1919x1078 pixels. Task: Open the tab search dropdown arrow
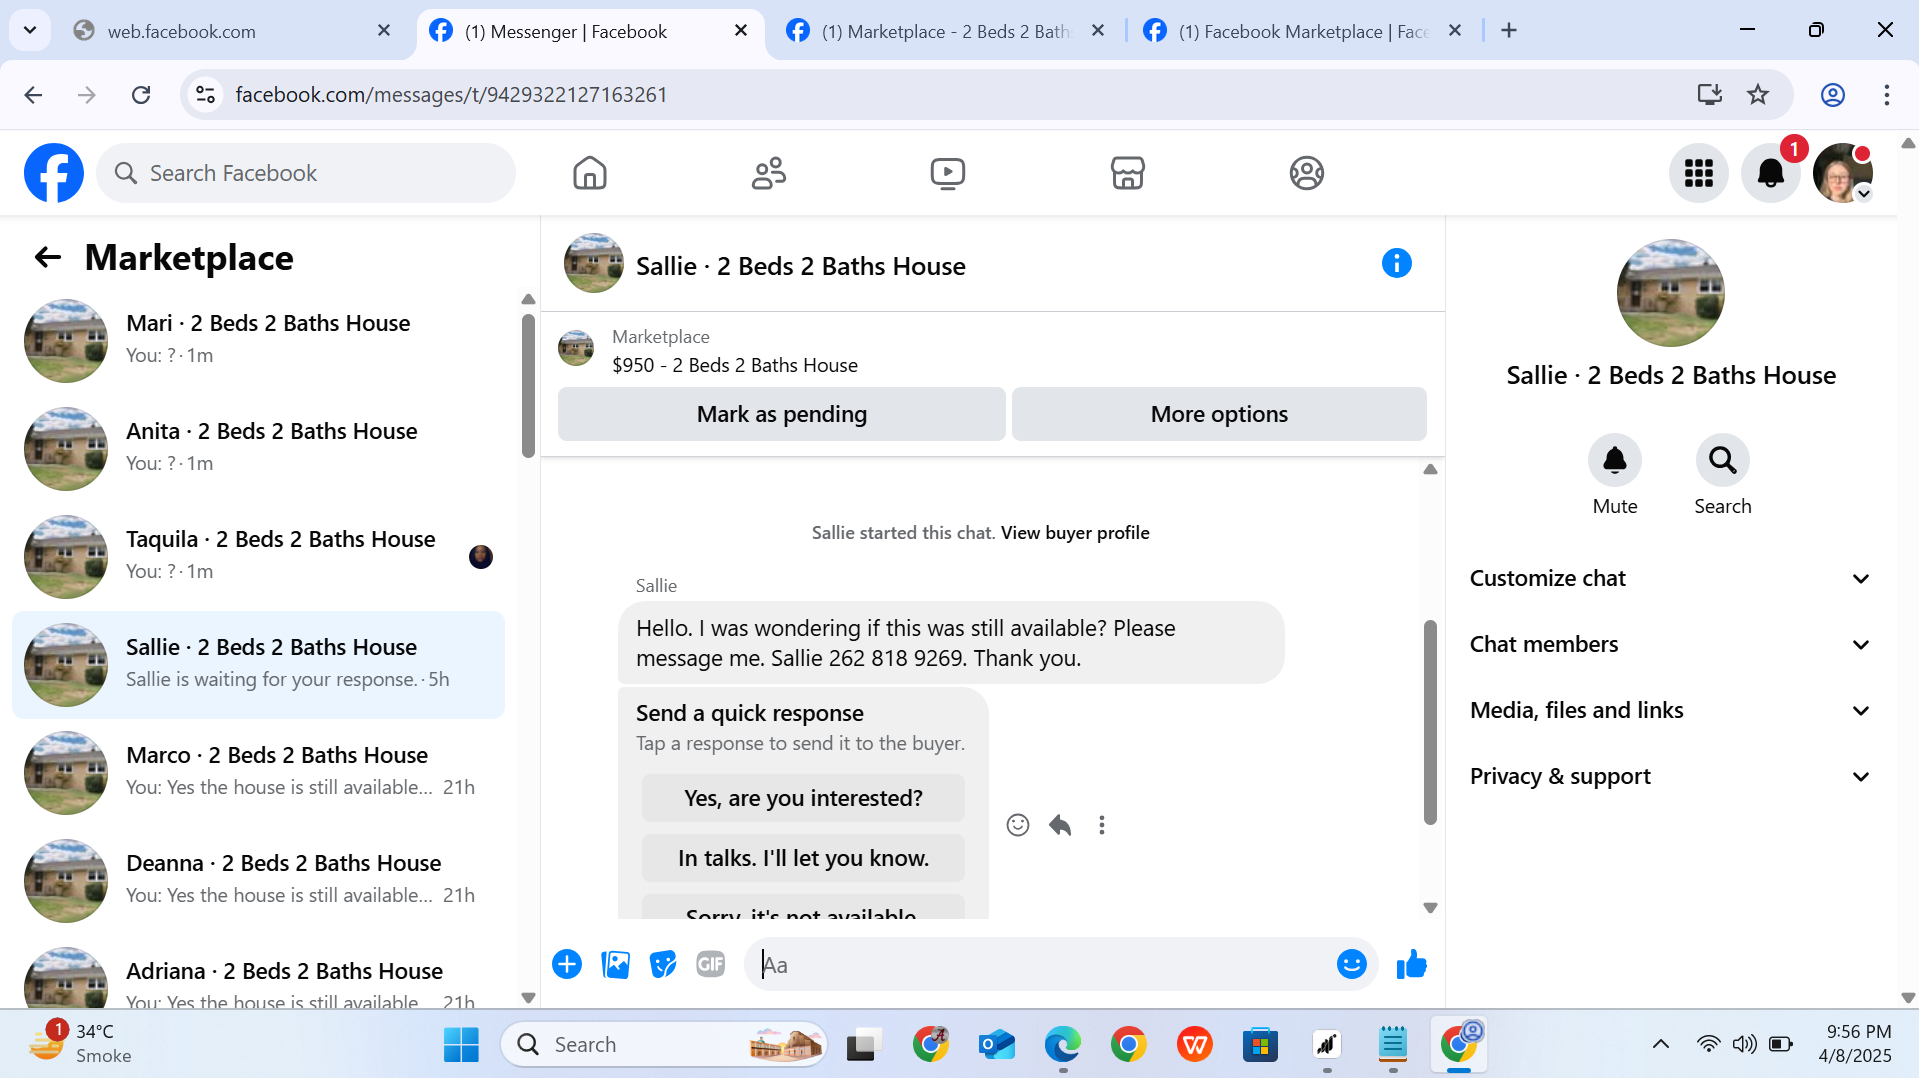point(30,30)
